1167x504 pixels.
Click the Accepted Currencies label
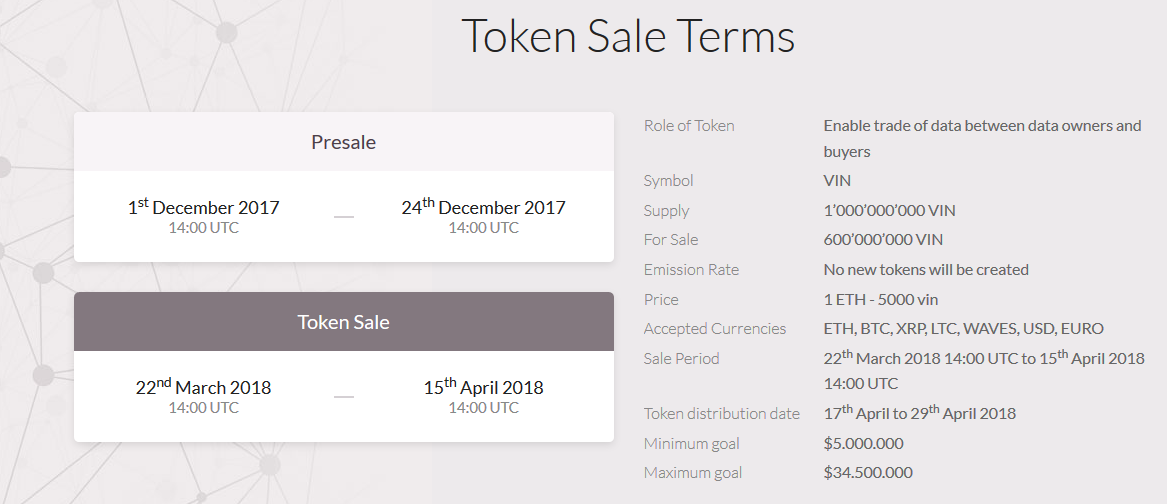click(x=714, y=328)
